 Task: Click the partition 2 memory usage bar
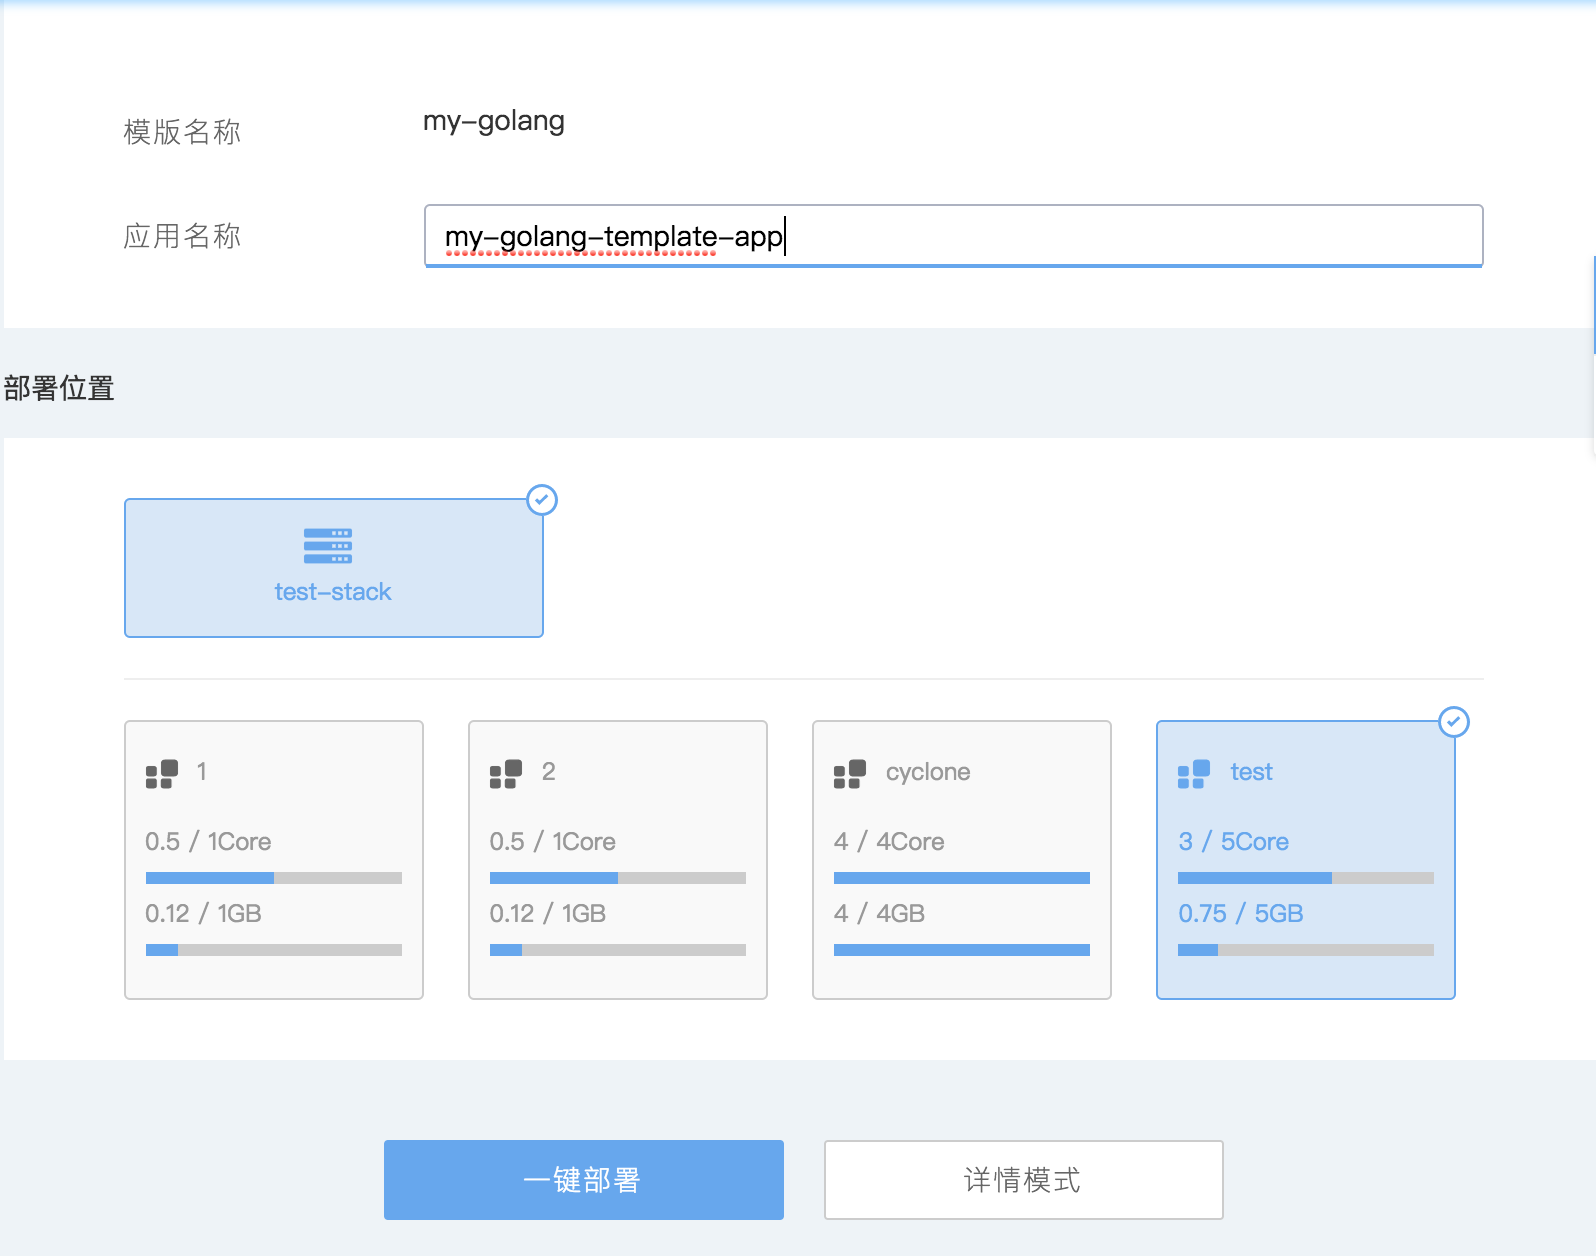pyautogui.click(x=617, y=950)
